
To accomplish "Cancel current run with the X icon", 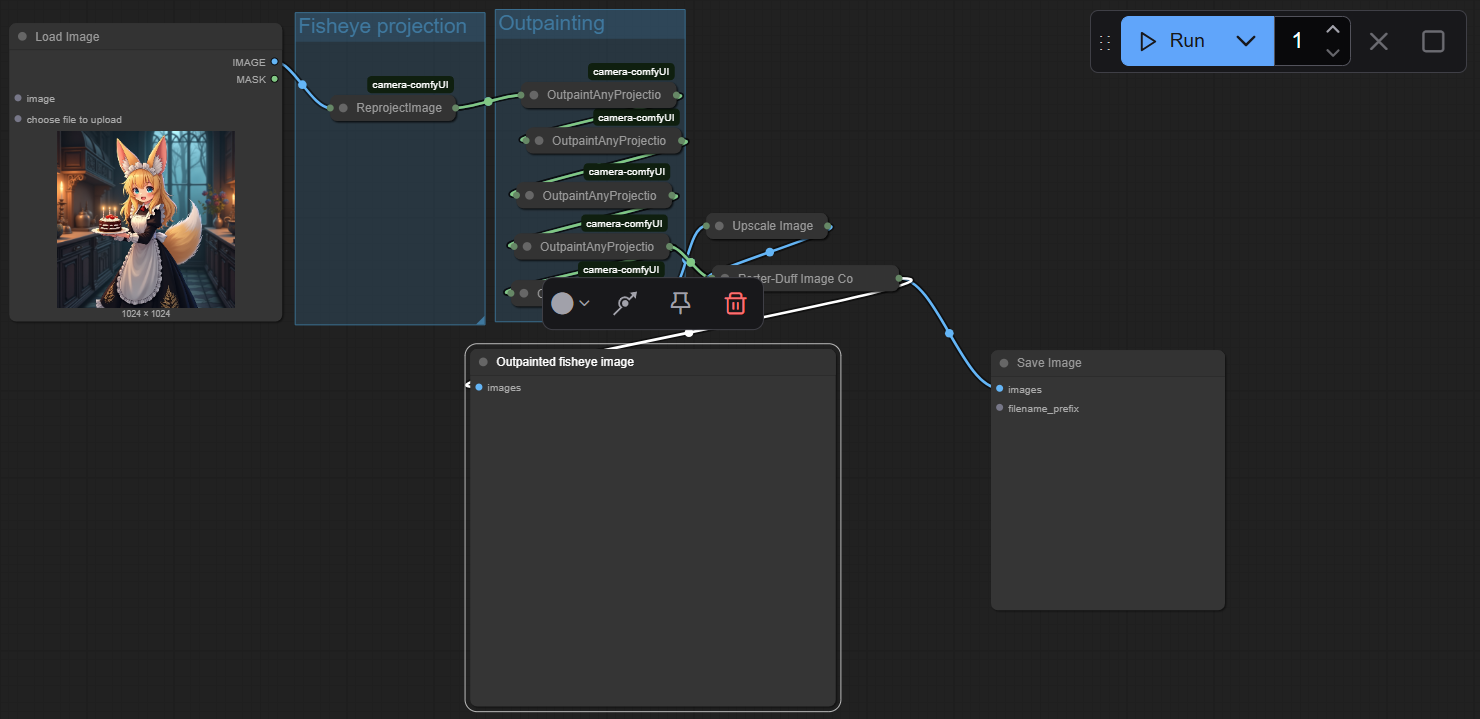I will point(1378,41).
